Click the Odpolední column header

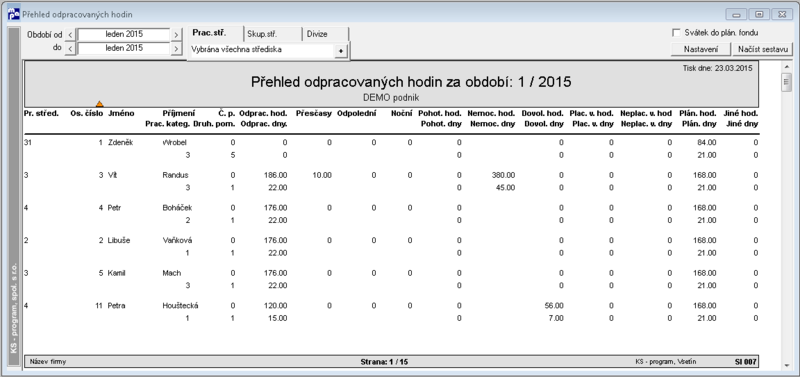click(x=357, y=113)
